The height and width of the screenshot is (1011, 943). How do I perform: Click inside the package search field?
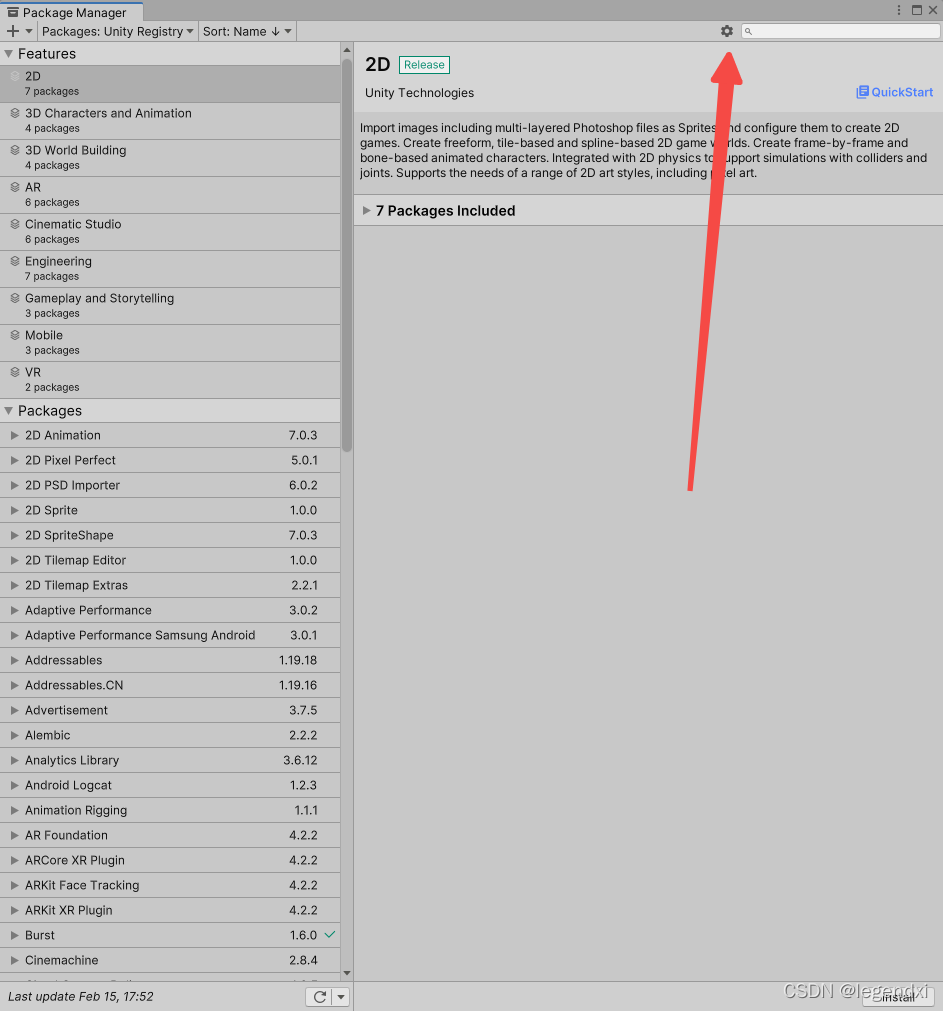pos(840,31)
